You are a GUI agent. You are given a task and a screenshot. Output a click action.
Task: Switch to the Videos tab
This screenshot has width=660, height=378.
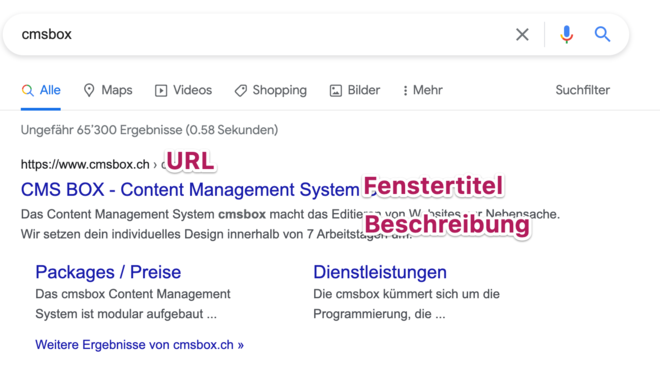pyautogui.click(x=183, y=90)
